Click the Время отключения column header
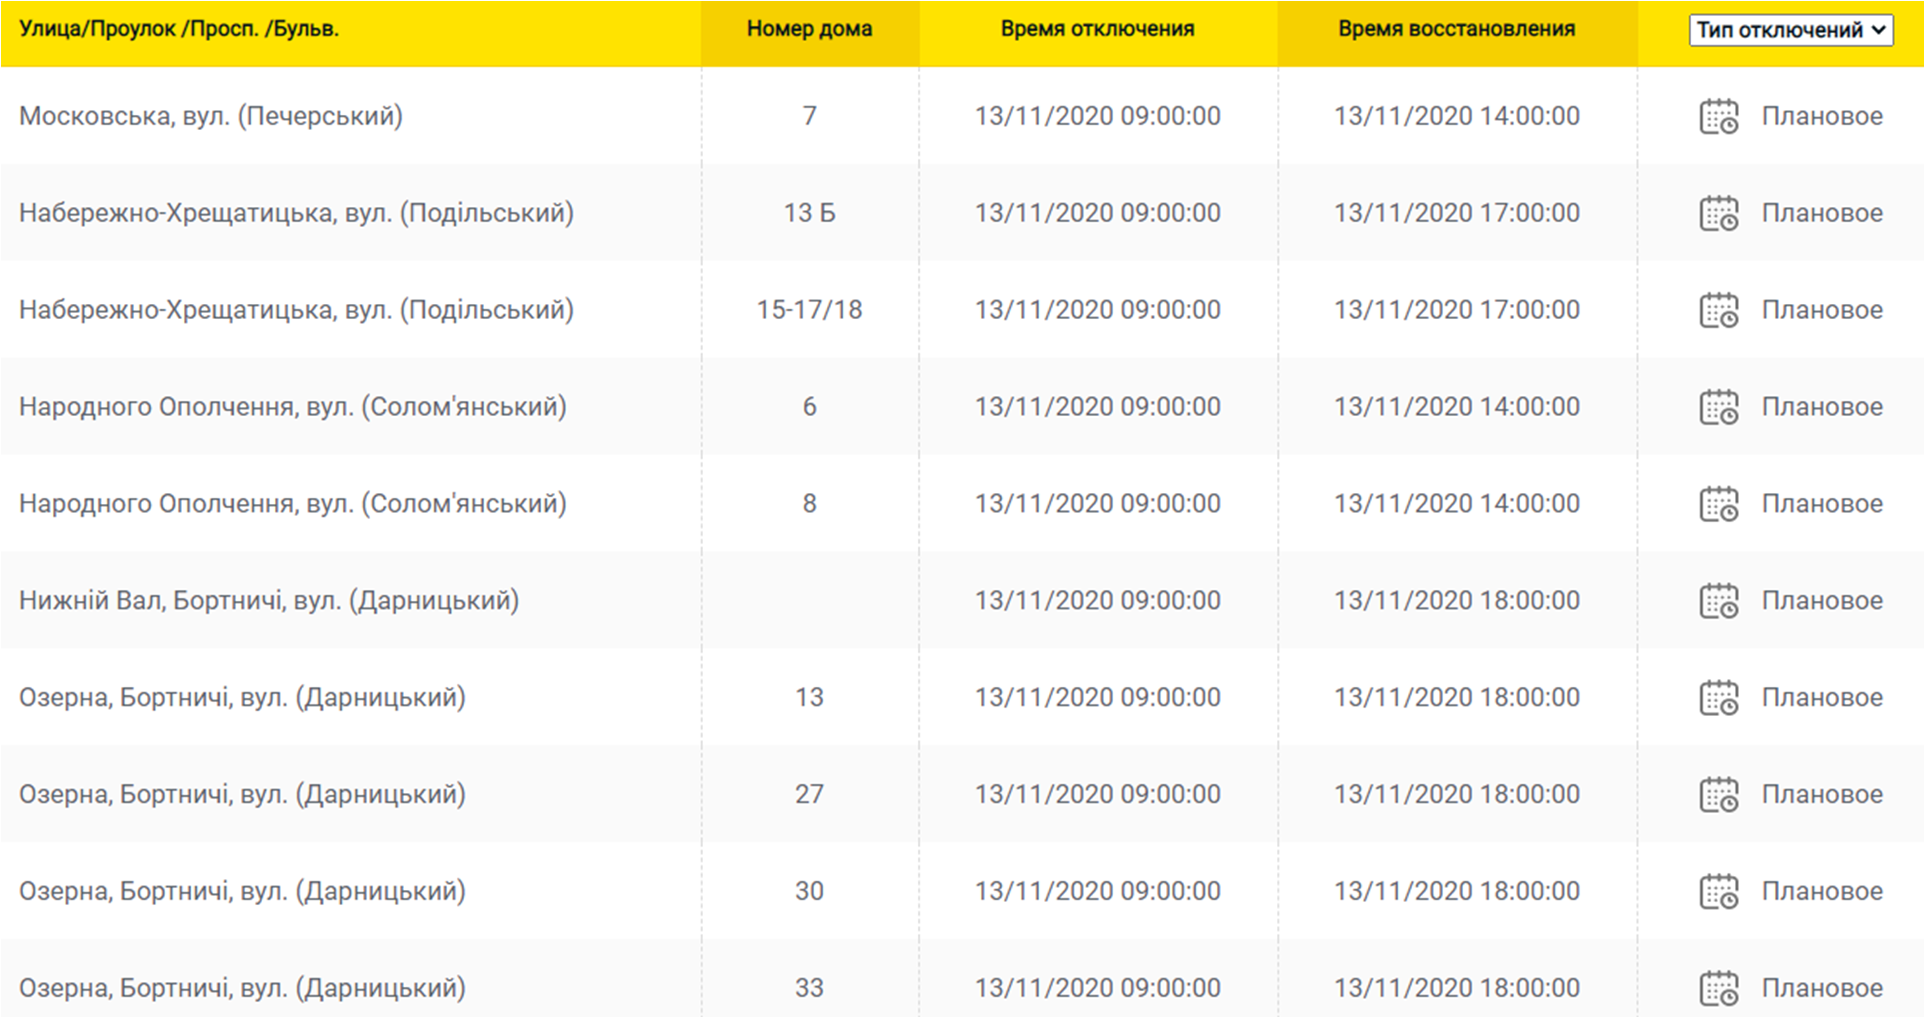 point(1097,29)
